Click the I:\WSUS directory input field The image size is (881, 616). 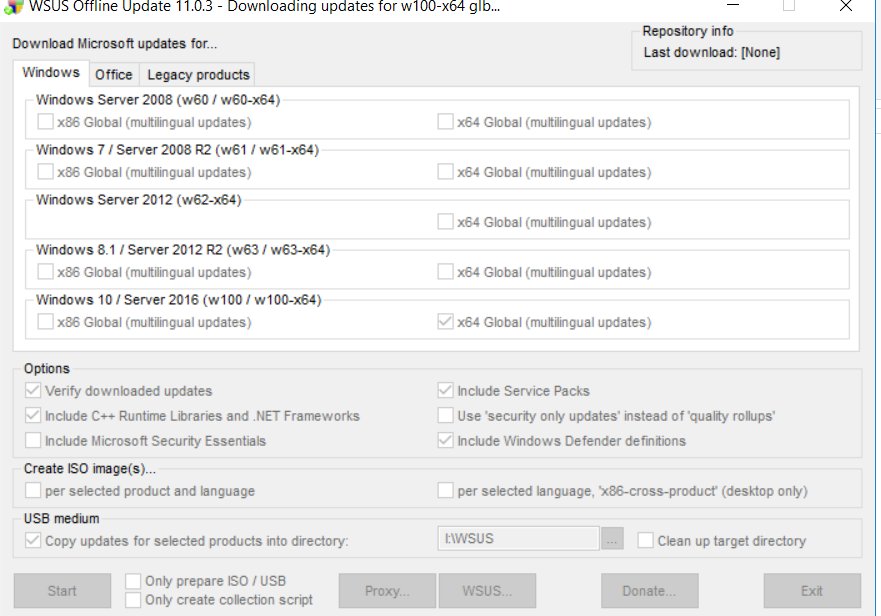[518, 538]
